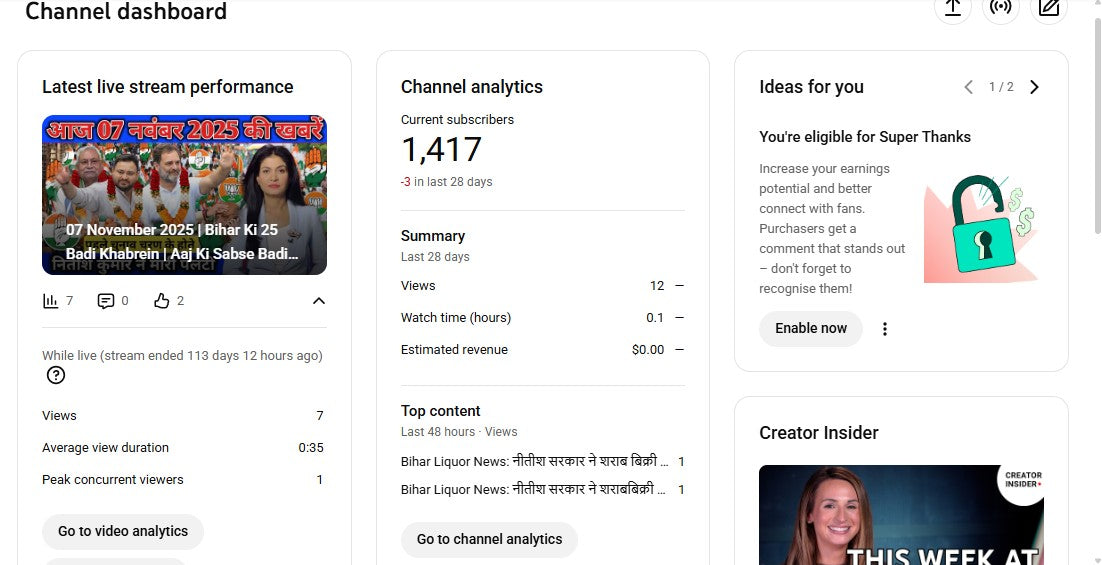This screenshot has width=1102, height=565.
Task: Open the create post icon
Action: point(1048,8)
